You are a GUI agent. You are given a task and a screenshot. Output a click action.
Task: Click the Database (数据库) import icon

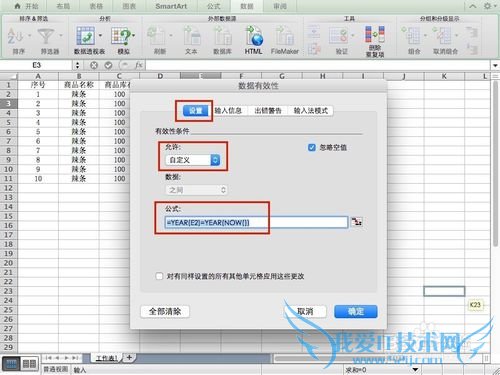tap(222, 36)
